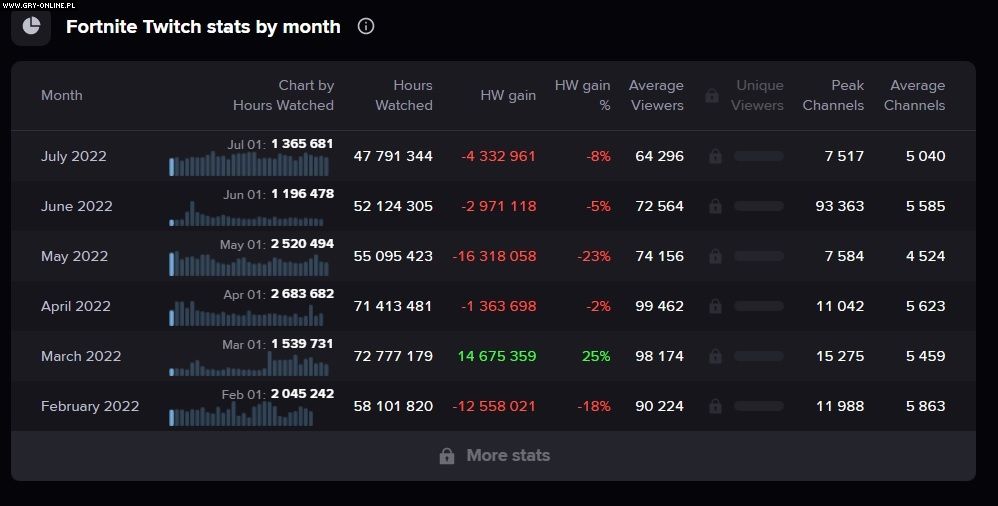
Task: Click the July 2022 hours watched bar chart
Action: (x=249, y=165)
